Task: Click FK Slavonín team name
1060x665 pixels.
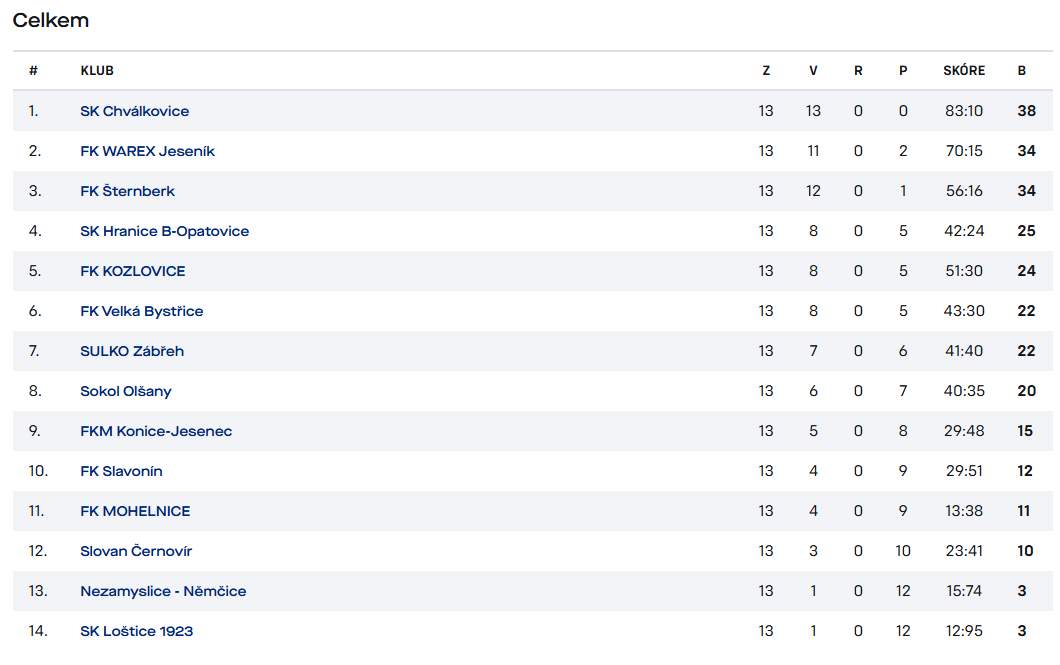Action: point(121,471)
